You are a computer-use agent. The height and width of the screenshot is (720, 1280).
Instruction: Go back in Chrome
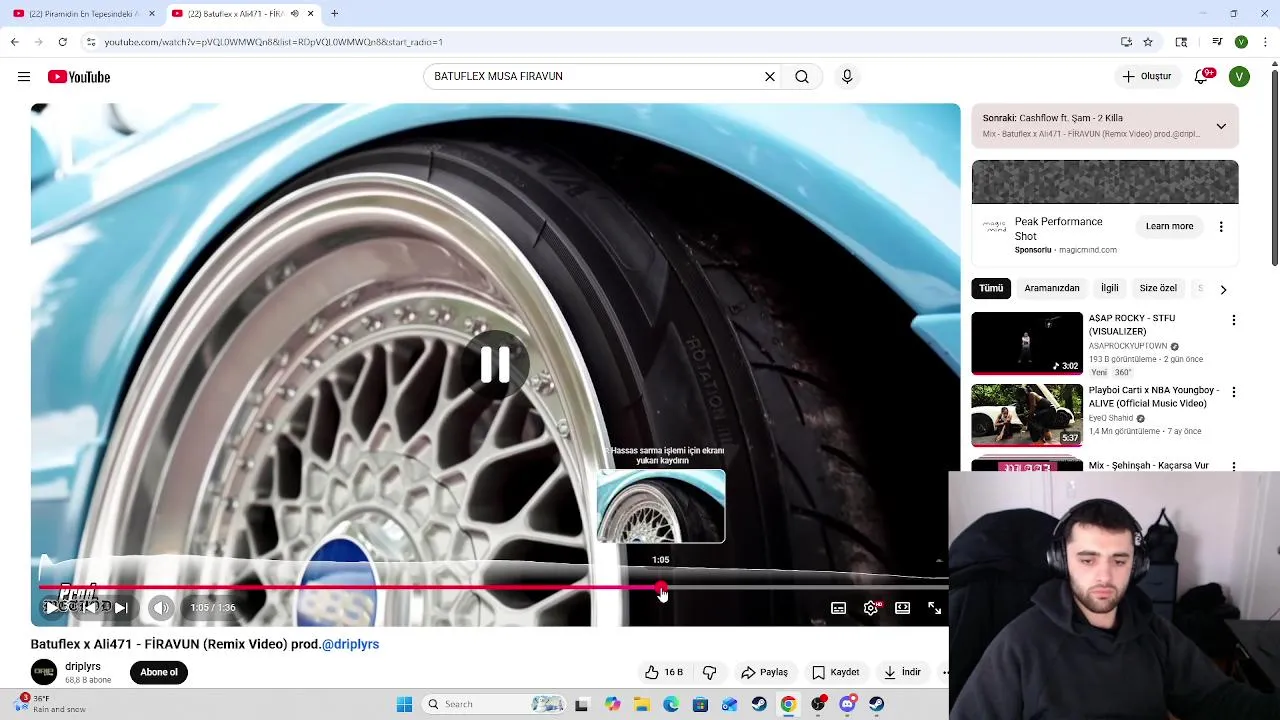[14, 42]
